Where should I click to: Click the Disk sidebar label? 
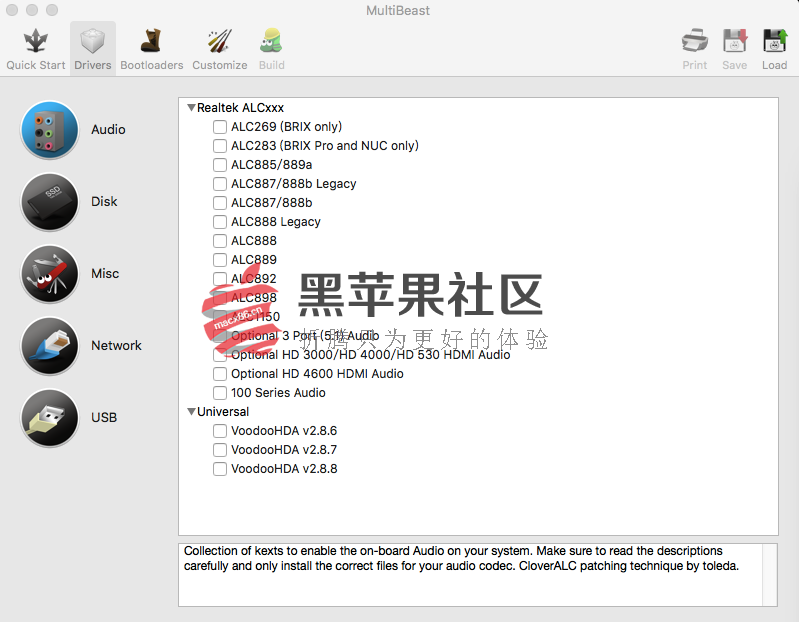[104, 202]
